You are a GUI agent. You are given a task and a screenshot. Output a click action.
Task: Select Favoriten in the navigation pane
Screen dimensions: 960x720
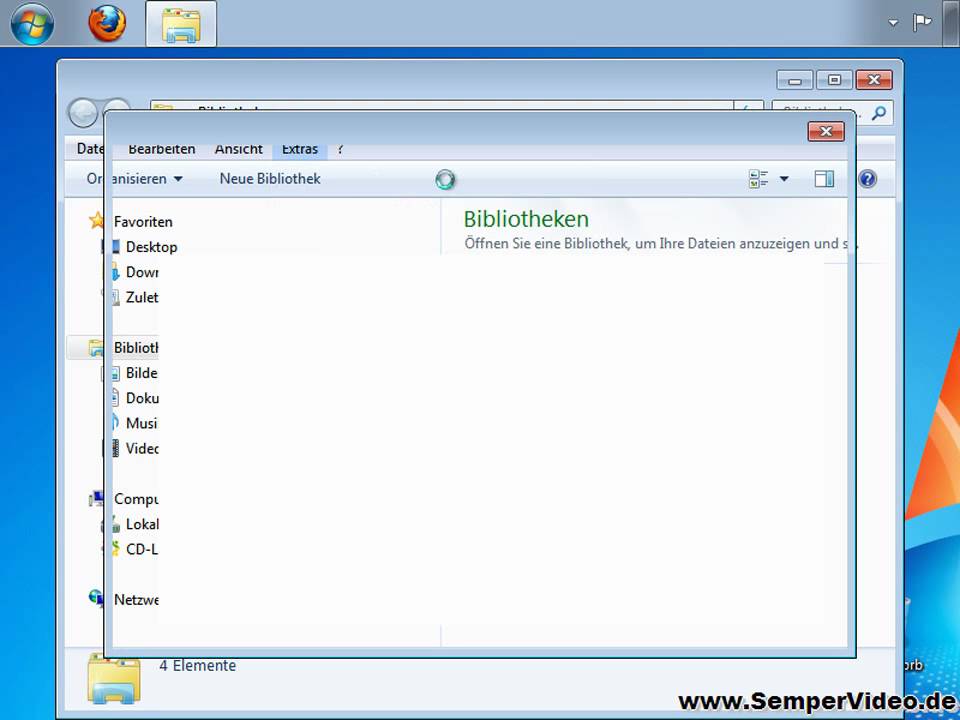click(143, 222)
